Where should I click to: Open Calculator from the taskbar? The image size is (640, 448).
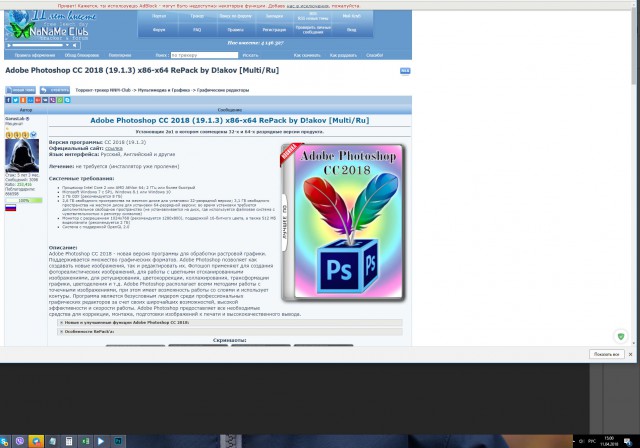[x=69, y=441]
